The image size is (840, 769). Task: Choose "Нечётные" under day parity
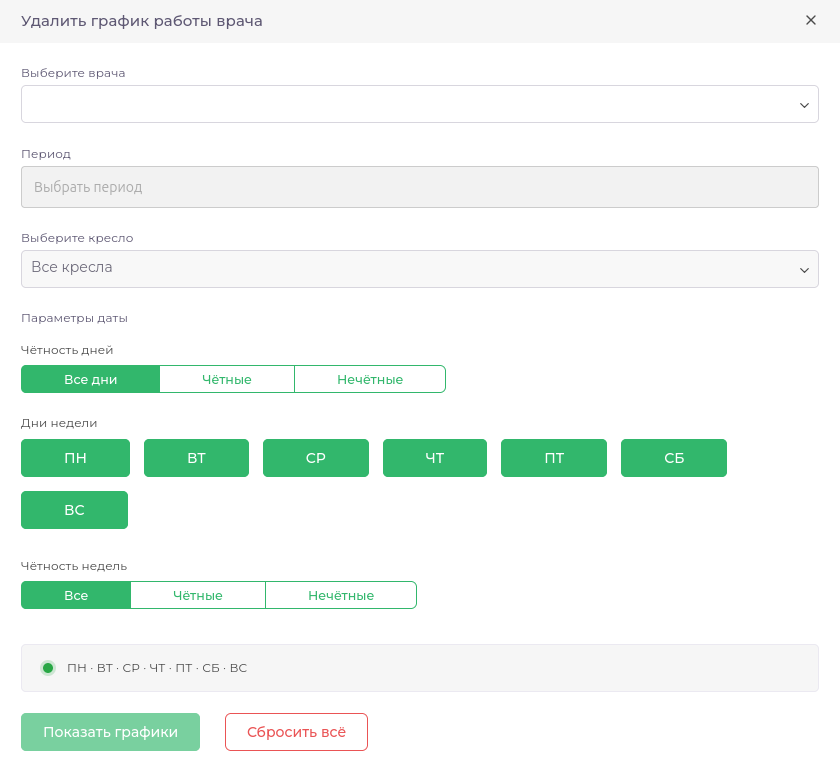pos(370,379)
